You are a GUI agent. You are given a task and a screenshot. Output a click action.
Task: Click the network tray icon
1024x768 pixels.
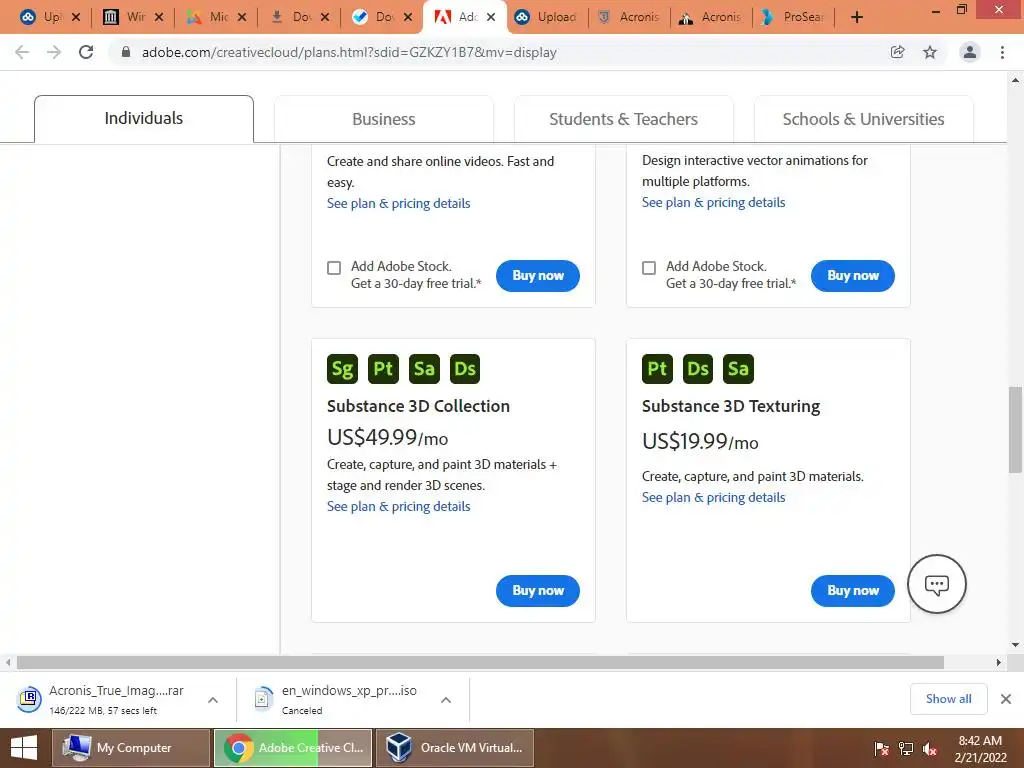(x=906, y=749)
